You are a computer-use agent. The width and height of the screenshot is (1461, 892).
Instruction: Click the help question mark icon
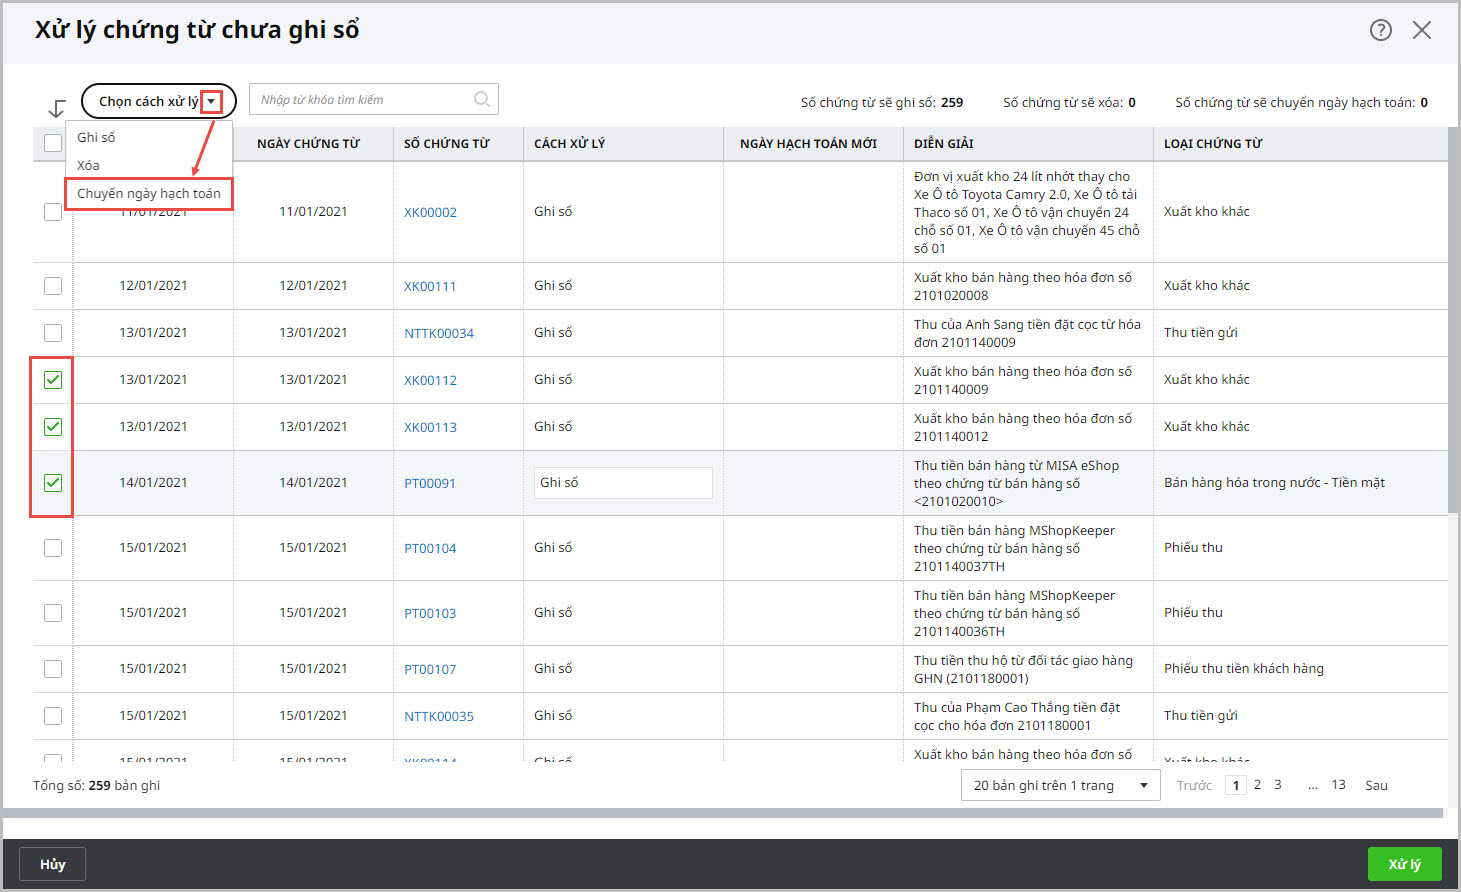(x=1380, y=30)
